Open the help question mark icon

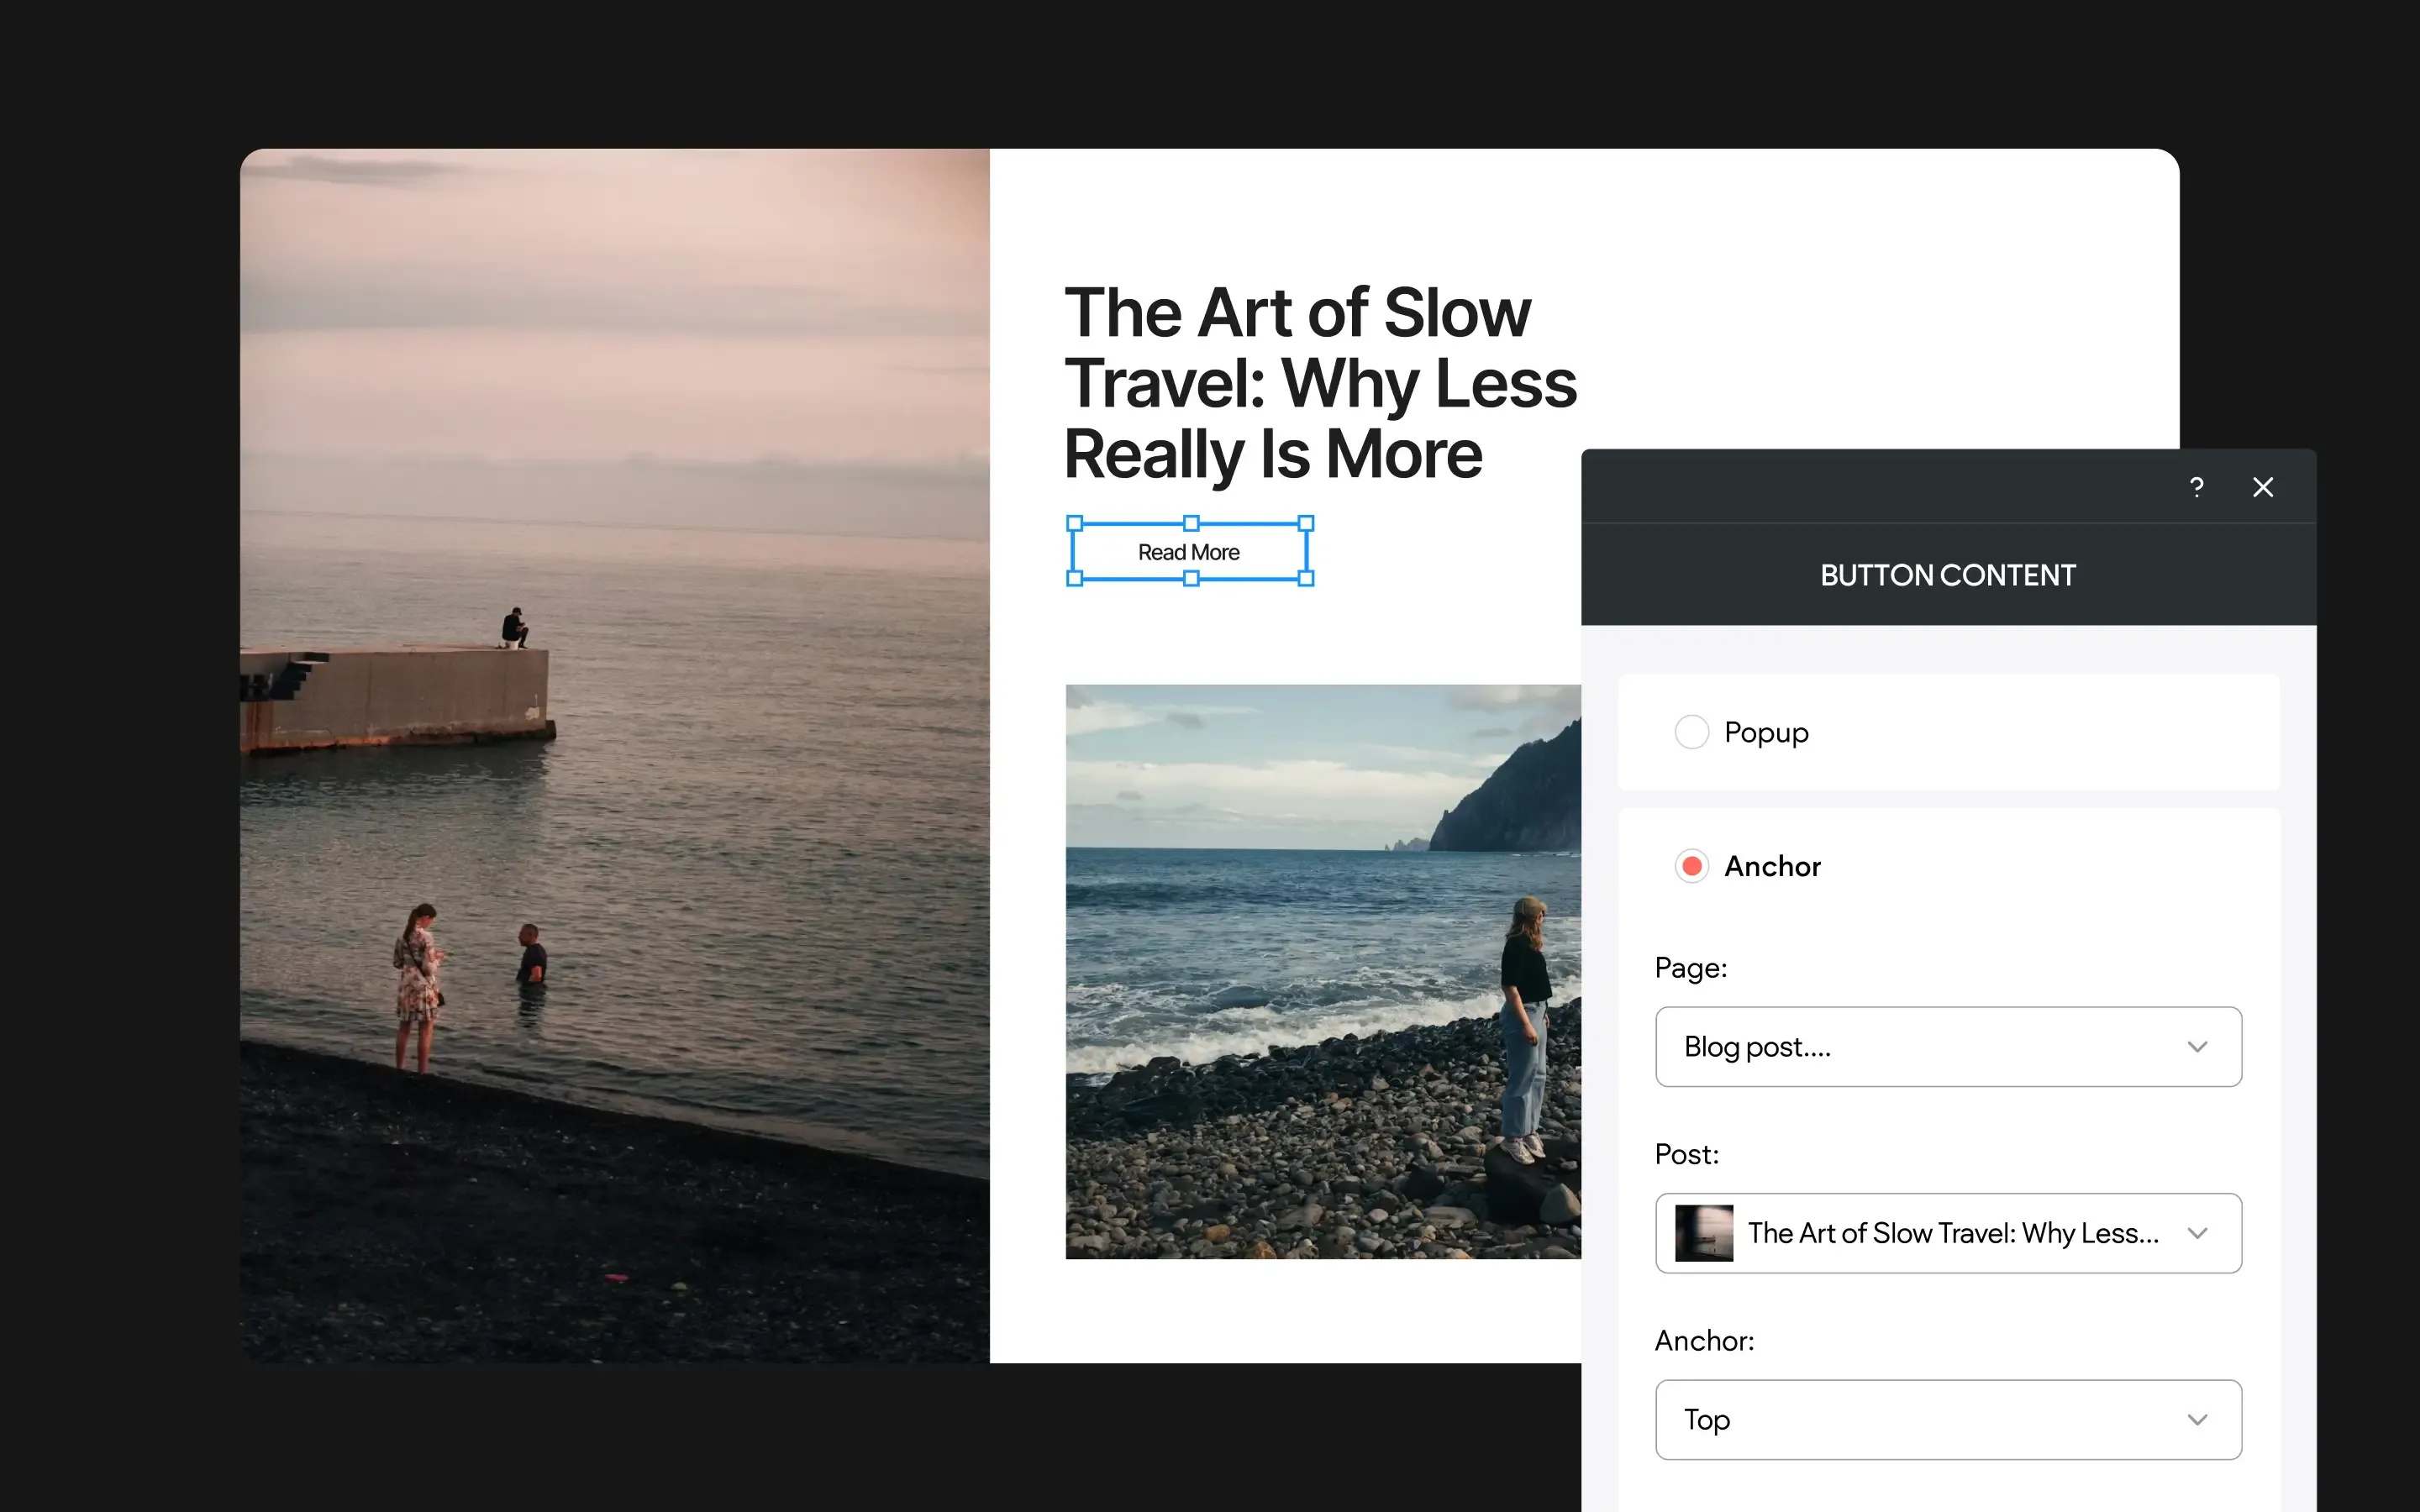pyautogui.click(x=2196, y=487)
